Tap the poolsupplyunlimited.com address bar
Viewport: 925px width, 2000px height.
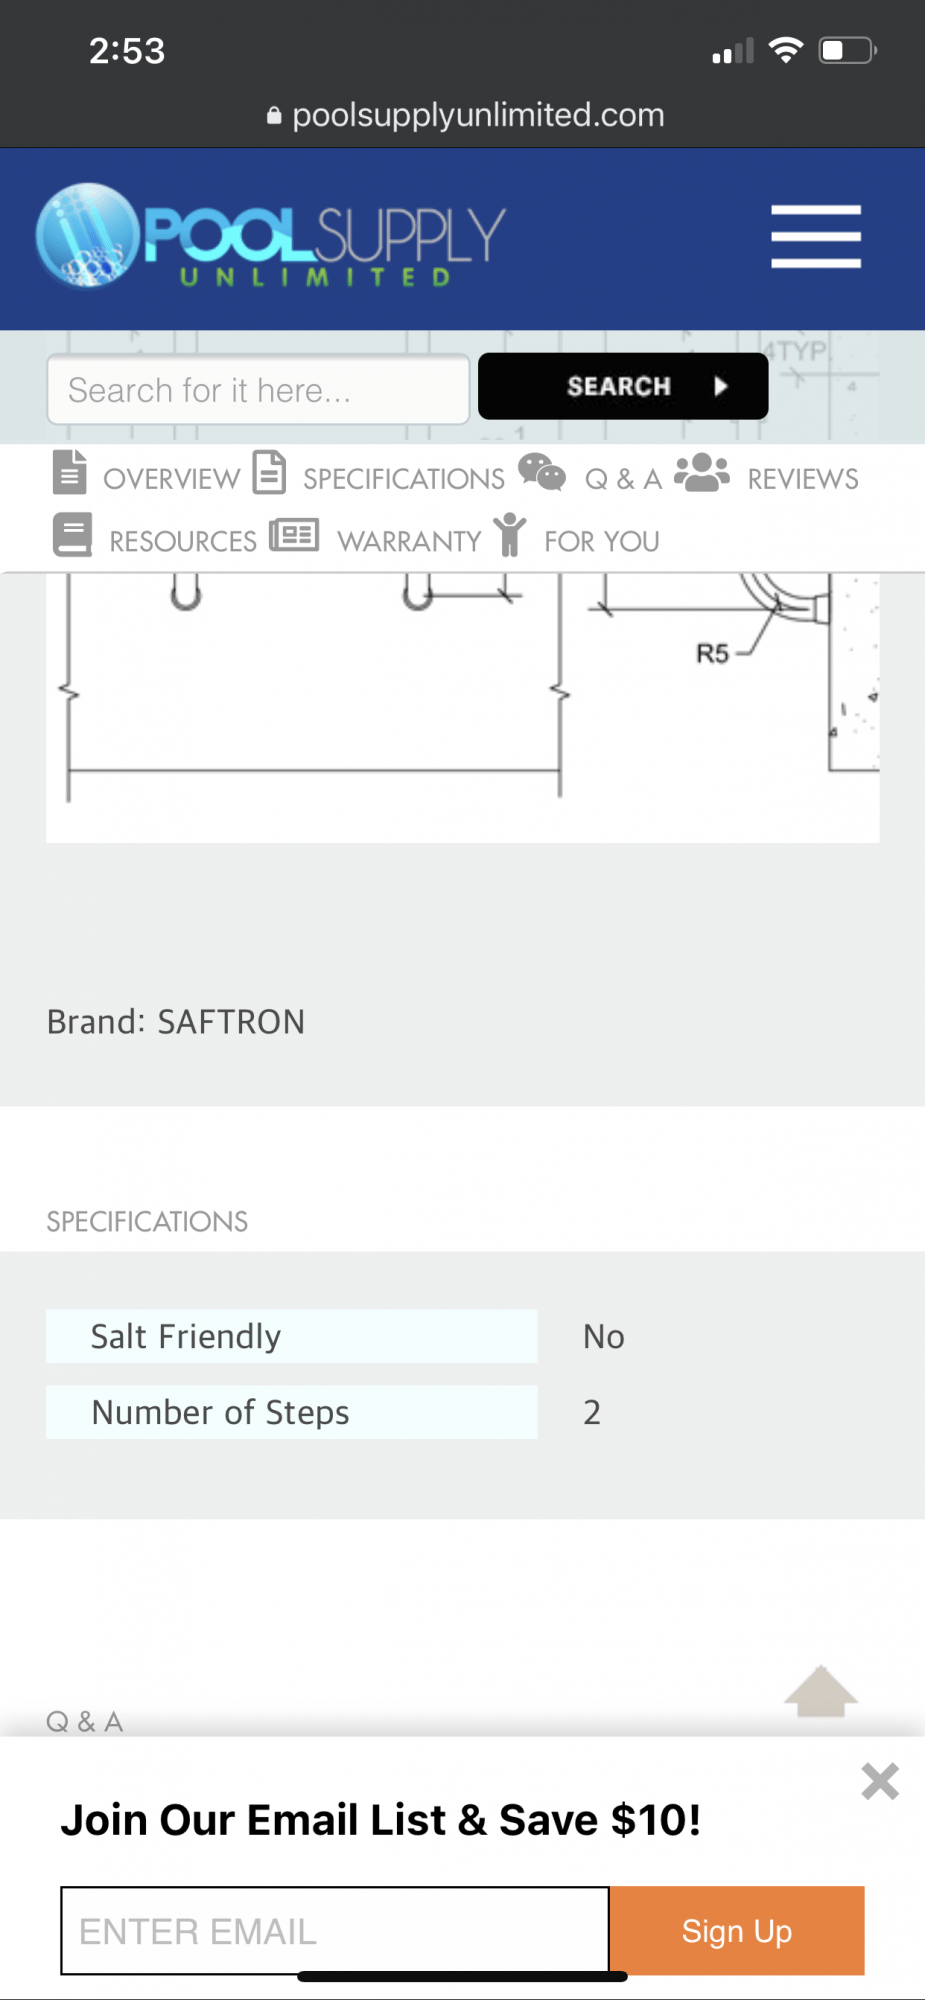coord(466,115)
